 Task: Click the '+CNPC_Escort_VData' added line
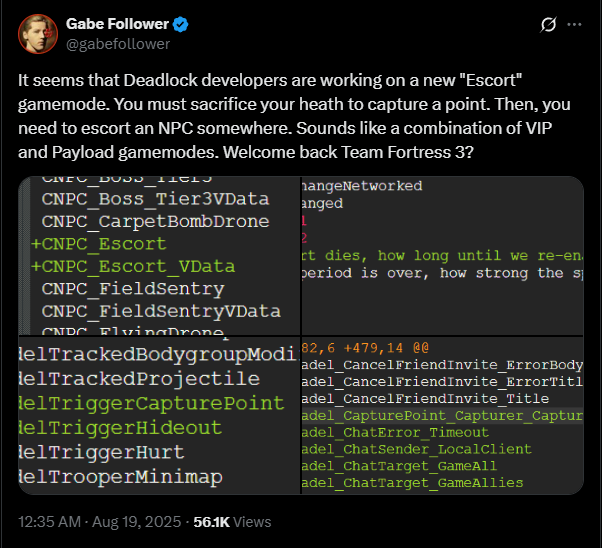pos(132,267)
